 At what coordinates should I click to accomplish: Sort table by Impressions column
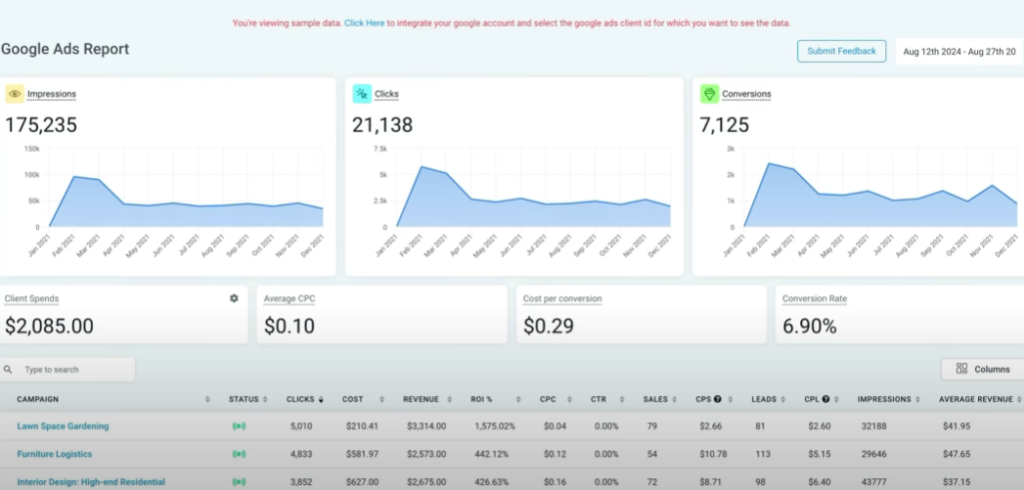coord(918,399)
